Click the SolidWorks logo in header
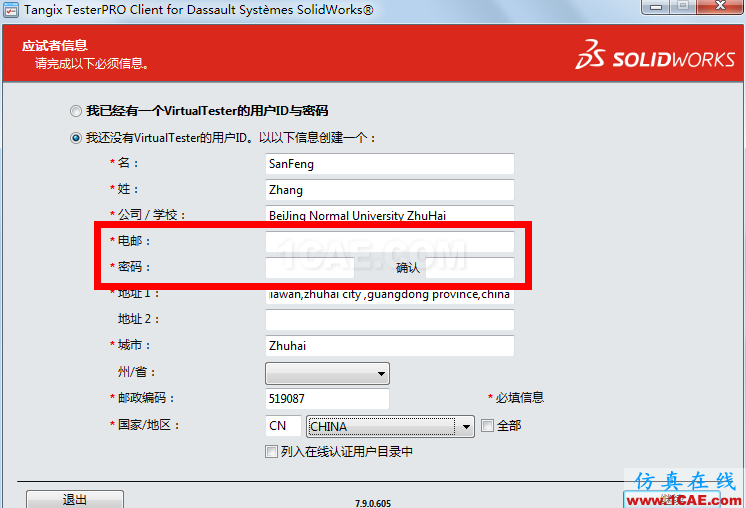The width and height of the screenshot is (746, 508). (655, 54)
